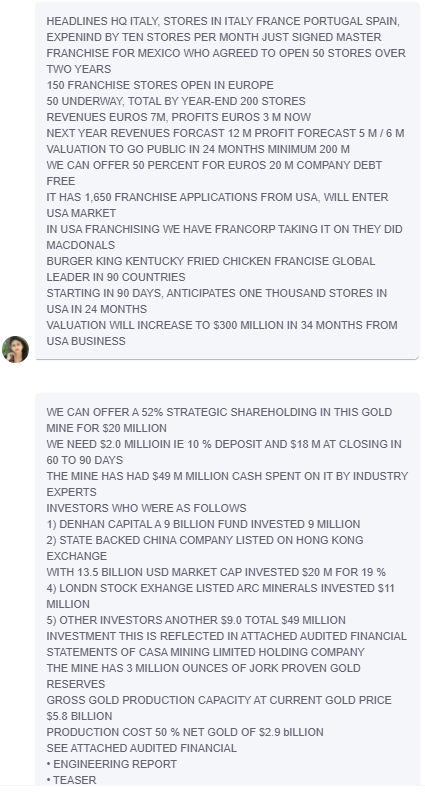Click the '50 UNDERWAY, TOTAL BY YEAR-END' line
The image size is (425, 793).
tap(176, 101)
